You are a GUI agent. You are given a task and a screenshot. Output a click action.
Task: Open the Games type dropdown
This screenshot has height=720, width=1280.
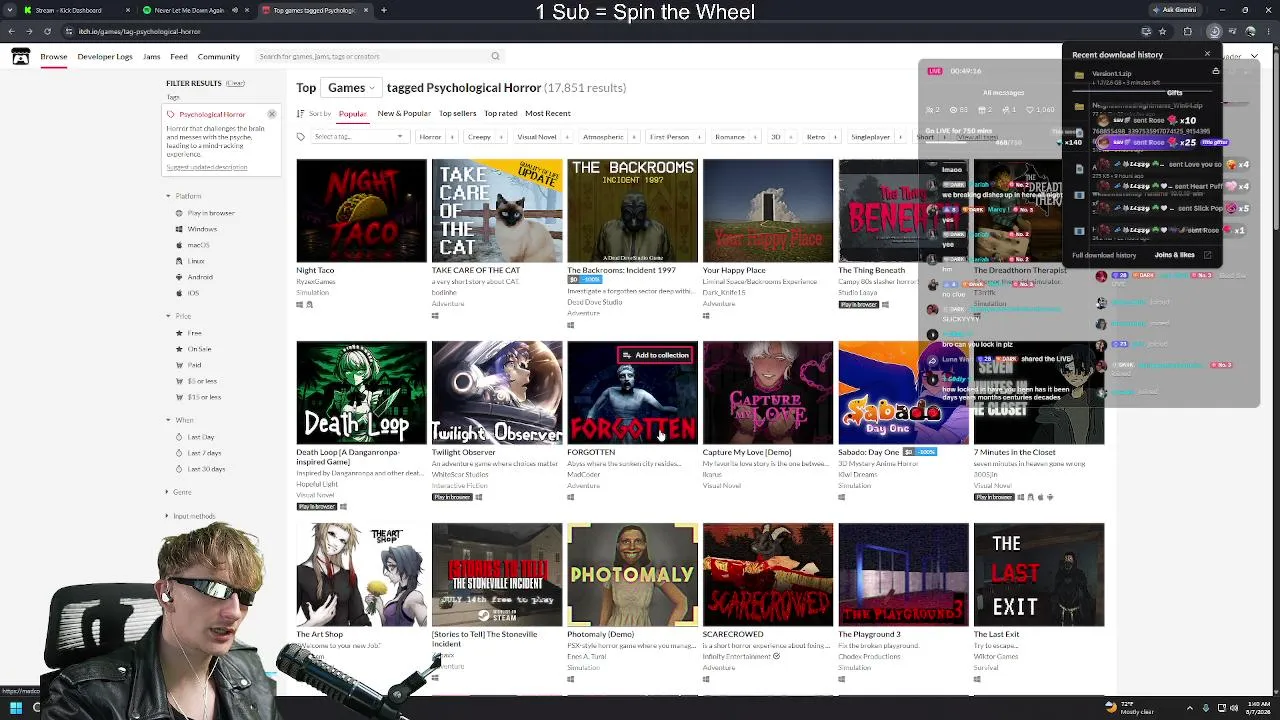point(350,88)
